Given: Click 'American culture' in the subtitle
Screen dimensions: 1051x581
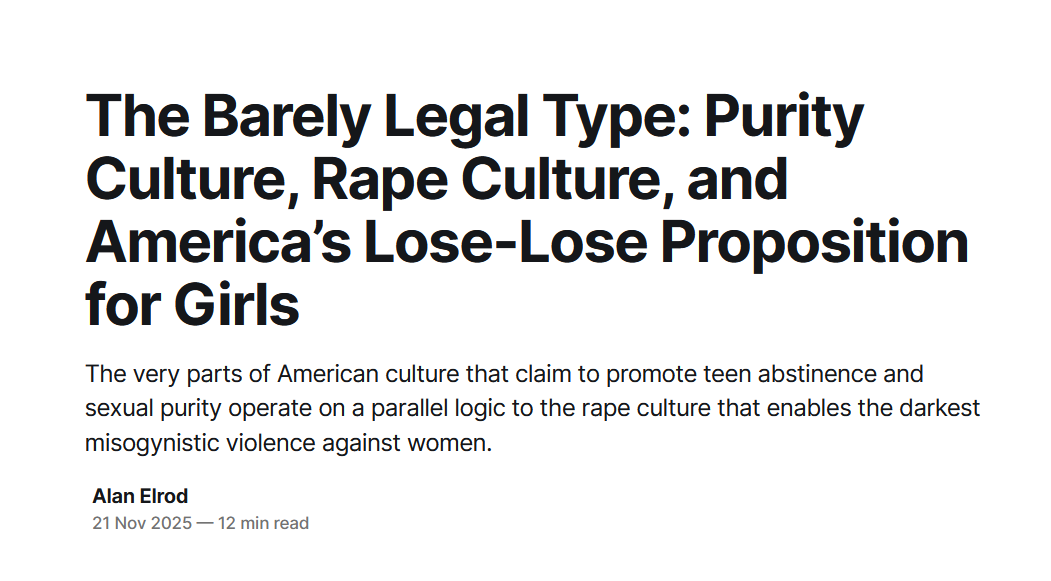Looking at the screenshot, I should click(379, 375).
